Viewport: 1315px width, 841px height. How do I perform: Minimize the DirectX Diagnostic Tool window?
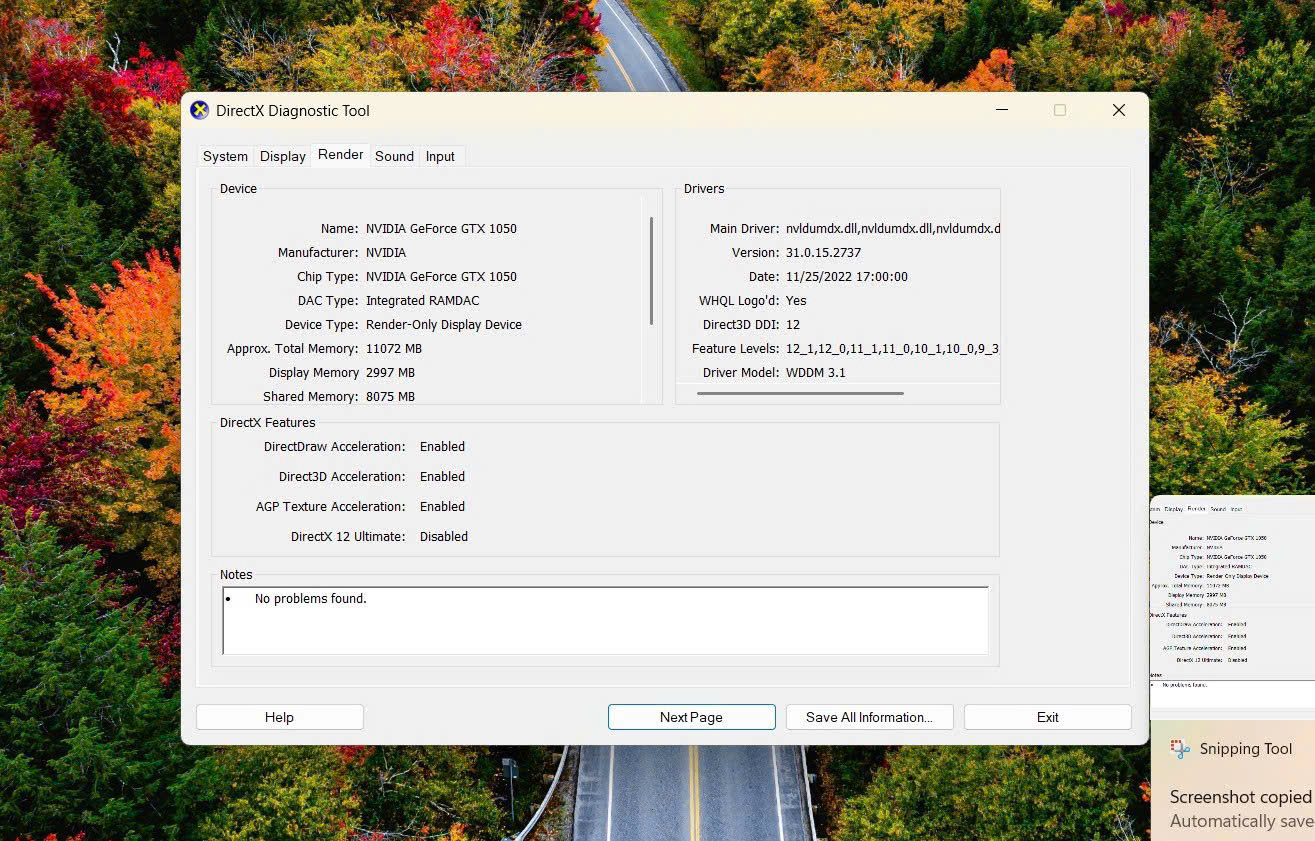click(1001, 111)
